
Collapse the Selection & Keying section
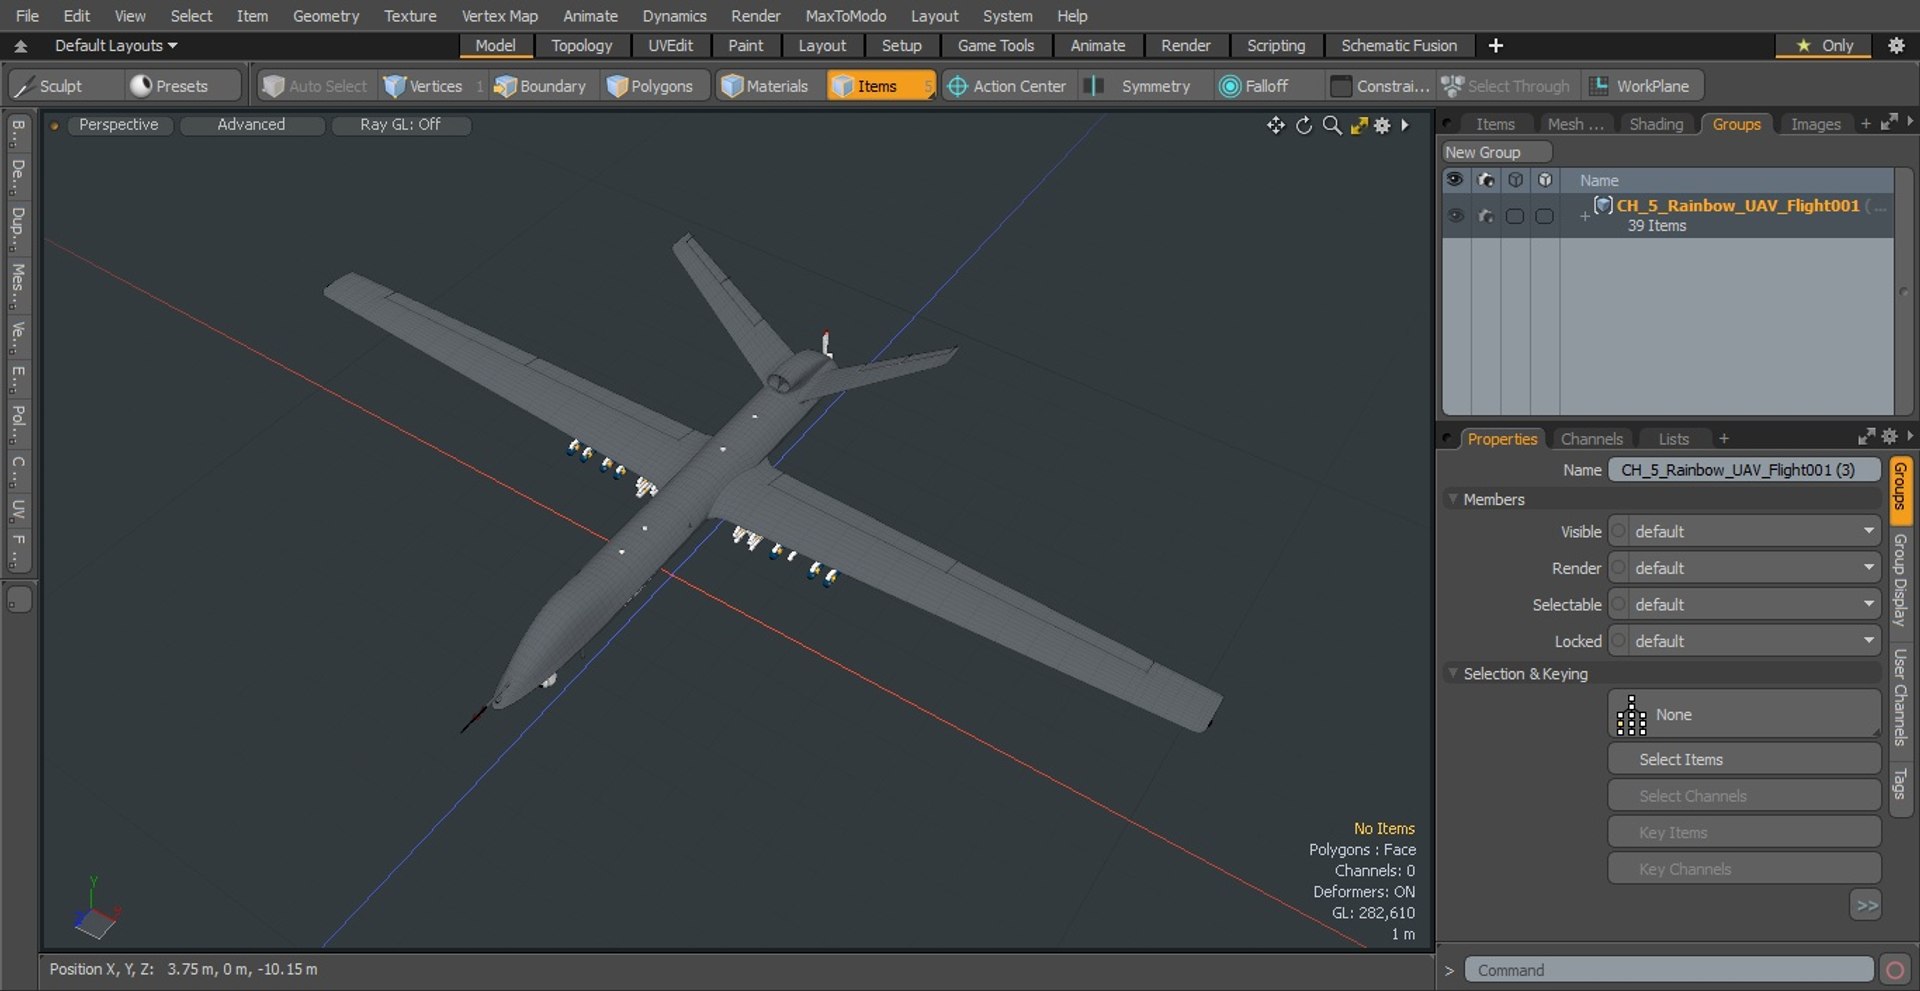pyautogui.click(x=1453, y=674)
